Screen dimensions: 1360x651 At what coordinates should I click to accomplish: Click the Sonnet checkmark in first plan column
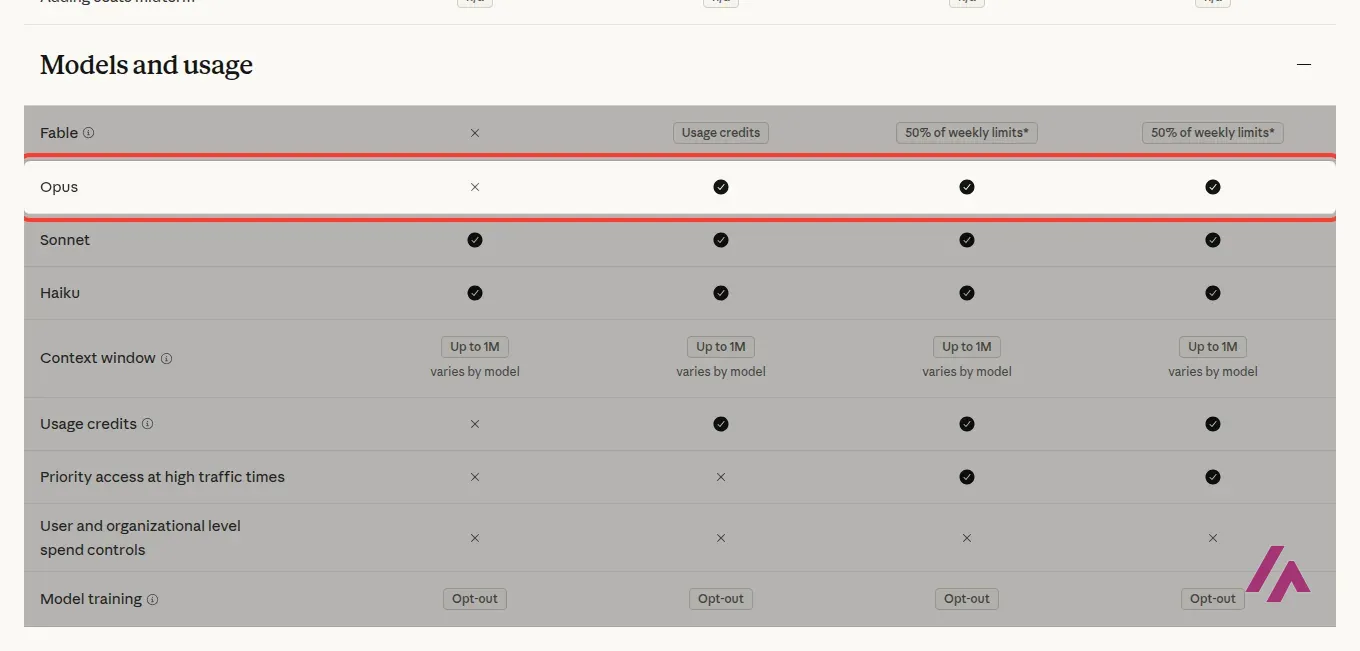pyautogui.click(x=475, y=240)
